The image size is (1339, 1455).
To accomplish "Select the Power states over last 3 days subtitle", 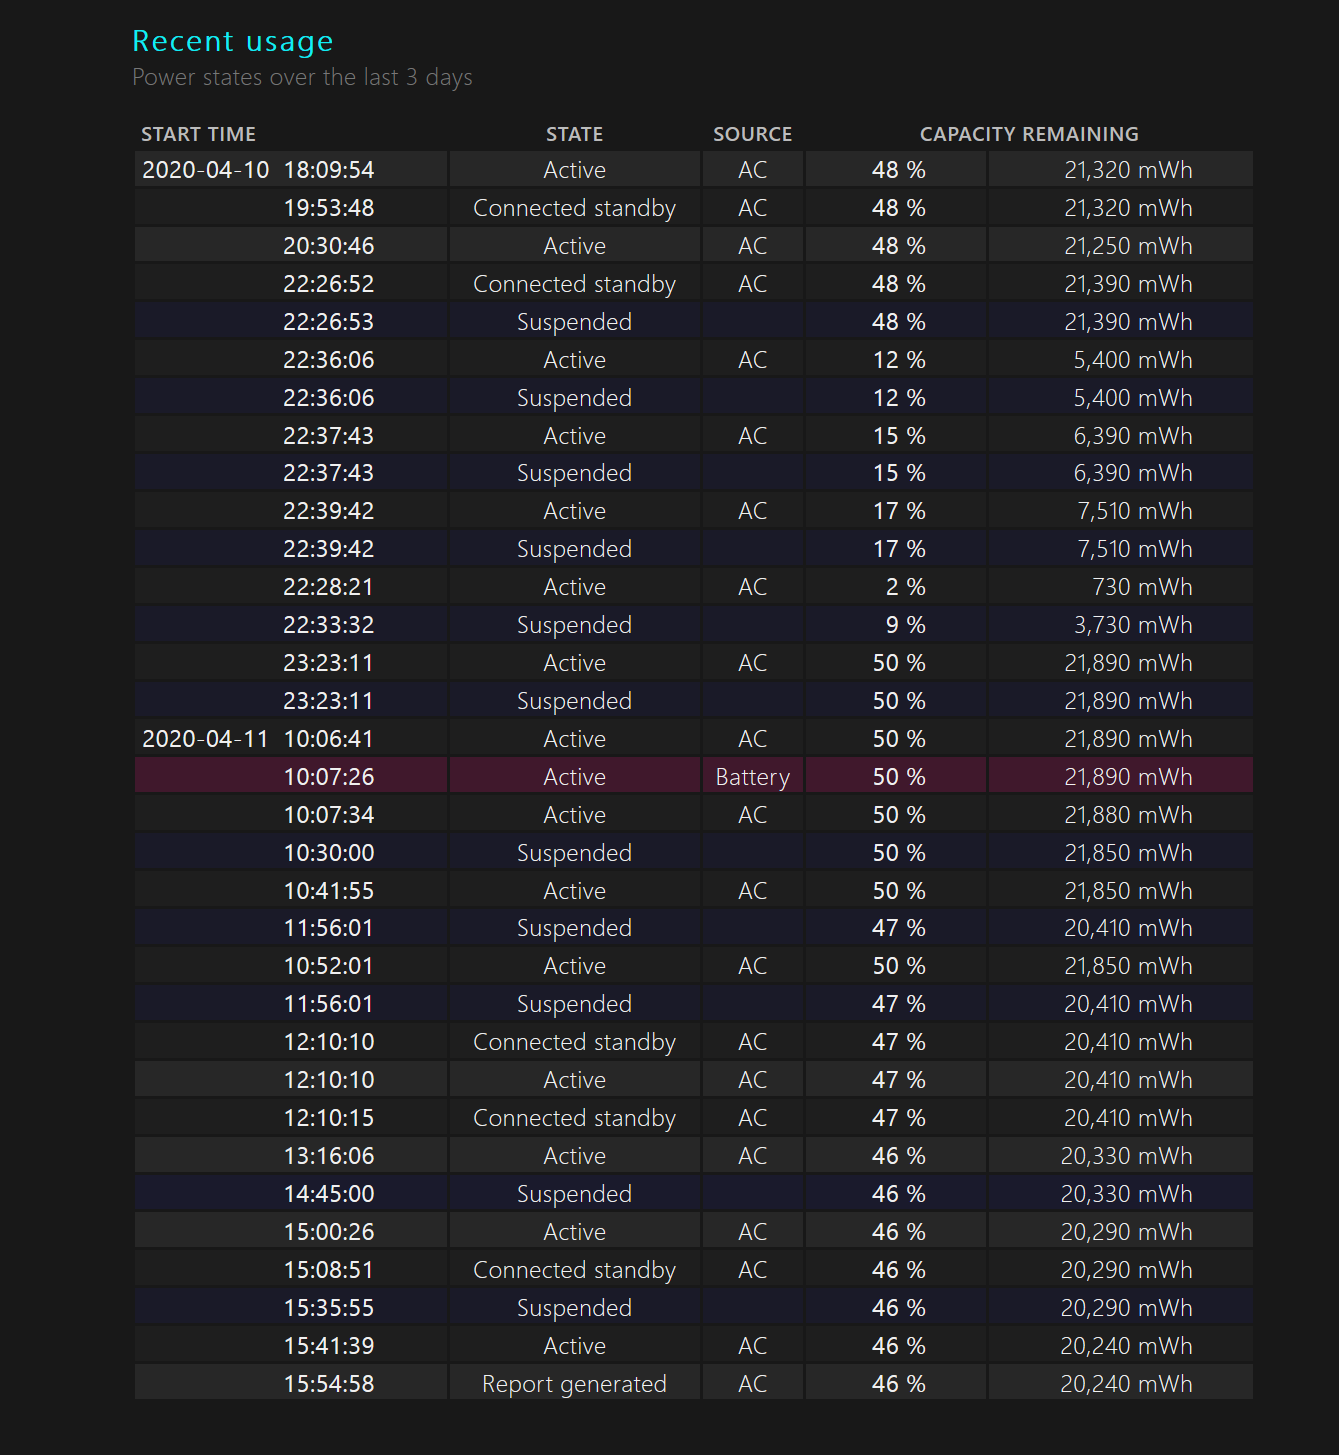I will [302, 77].
